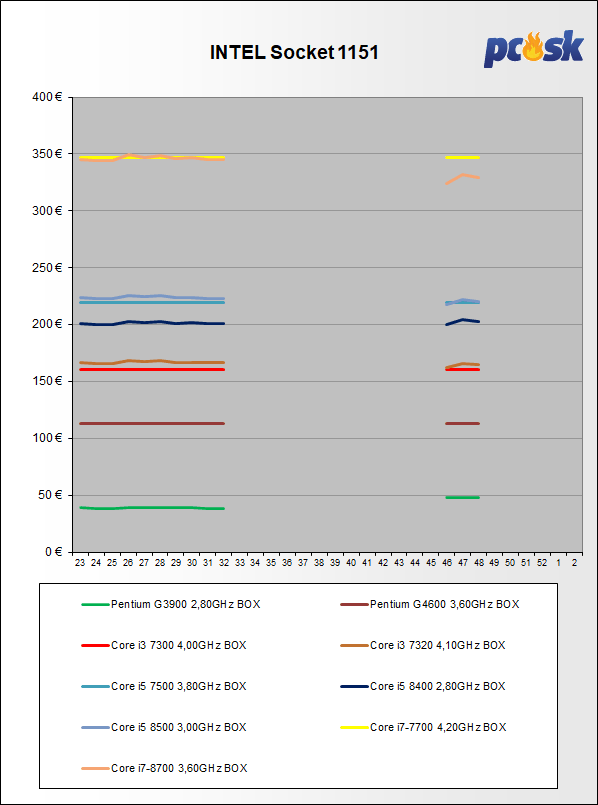Click the yellow Core i7-7700 legend swatch

(x=354, y=727)
